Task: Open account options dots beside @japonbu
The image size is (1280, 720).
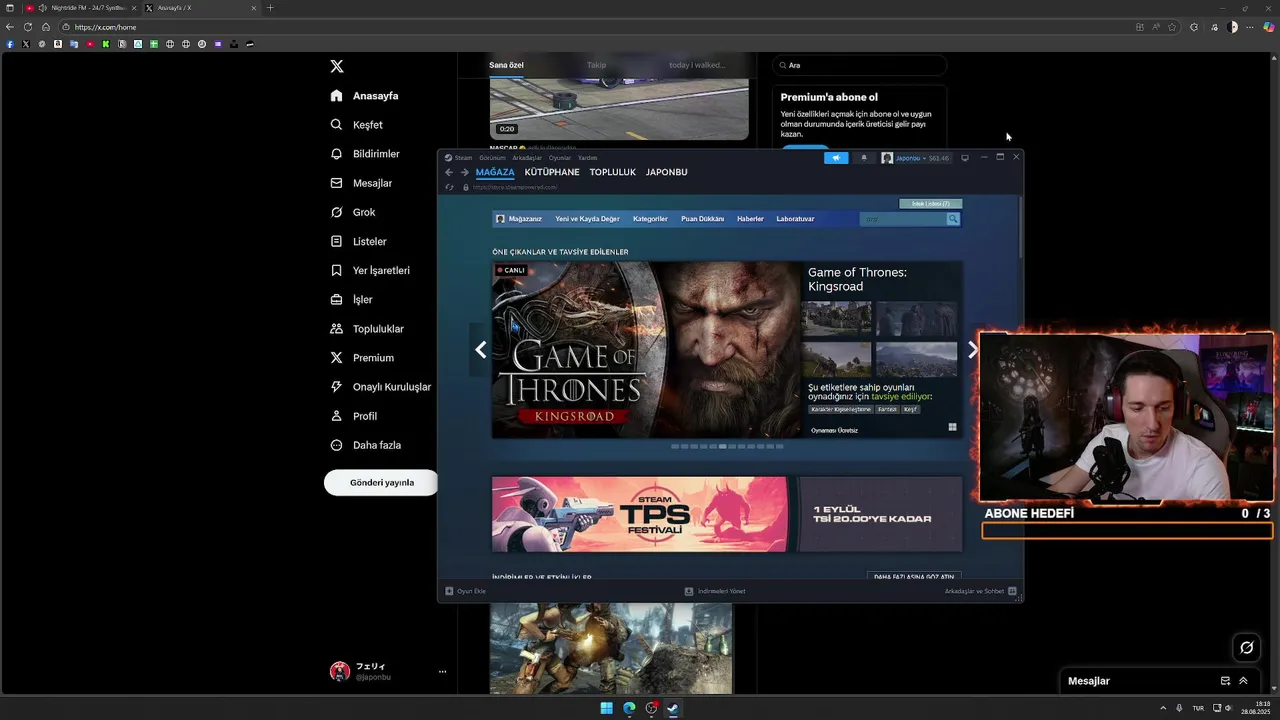Action: (x=442, y=672)
